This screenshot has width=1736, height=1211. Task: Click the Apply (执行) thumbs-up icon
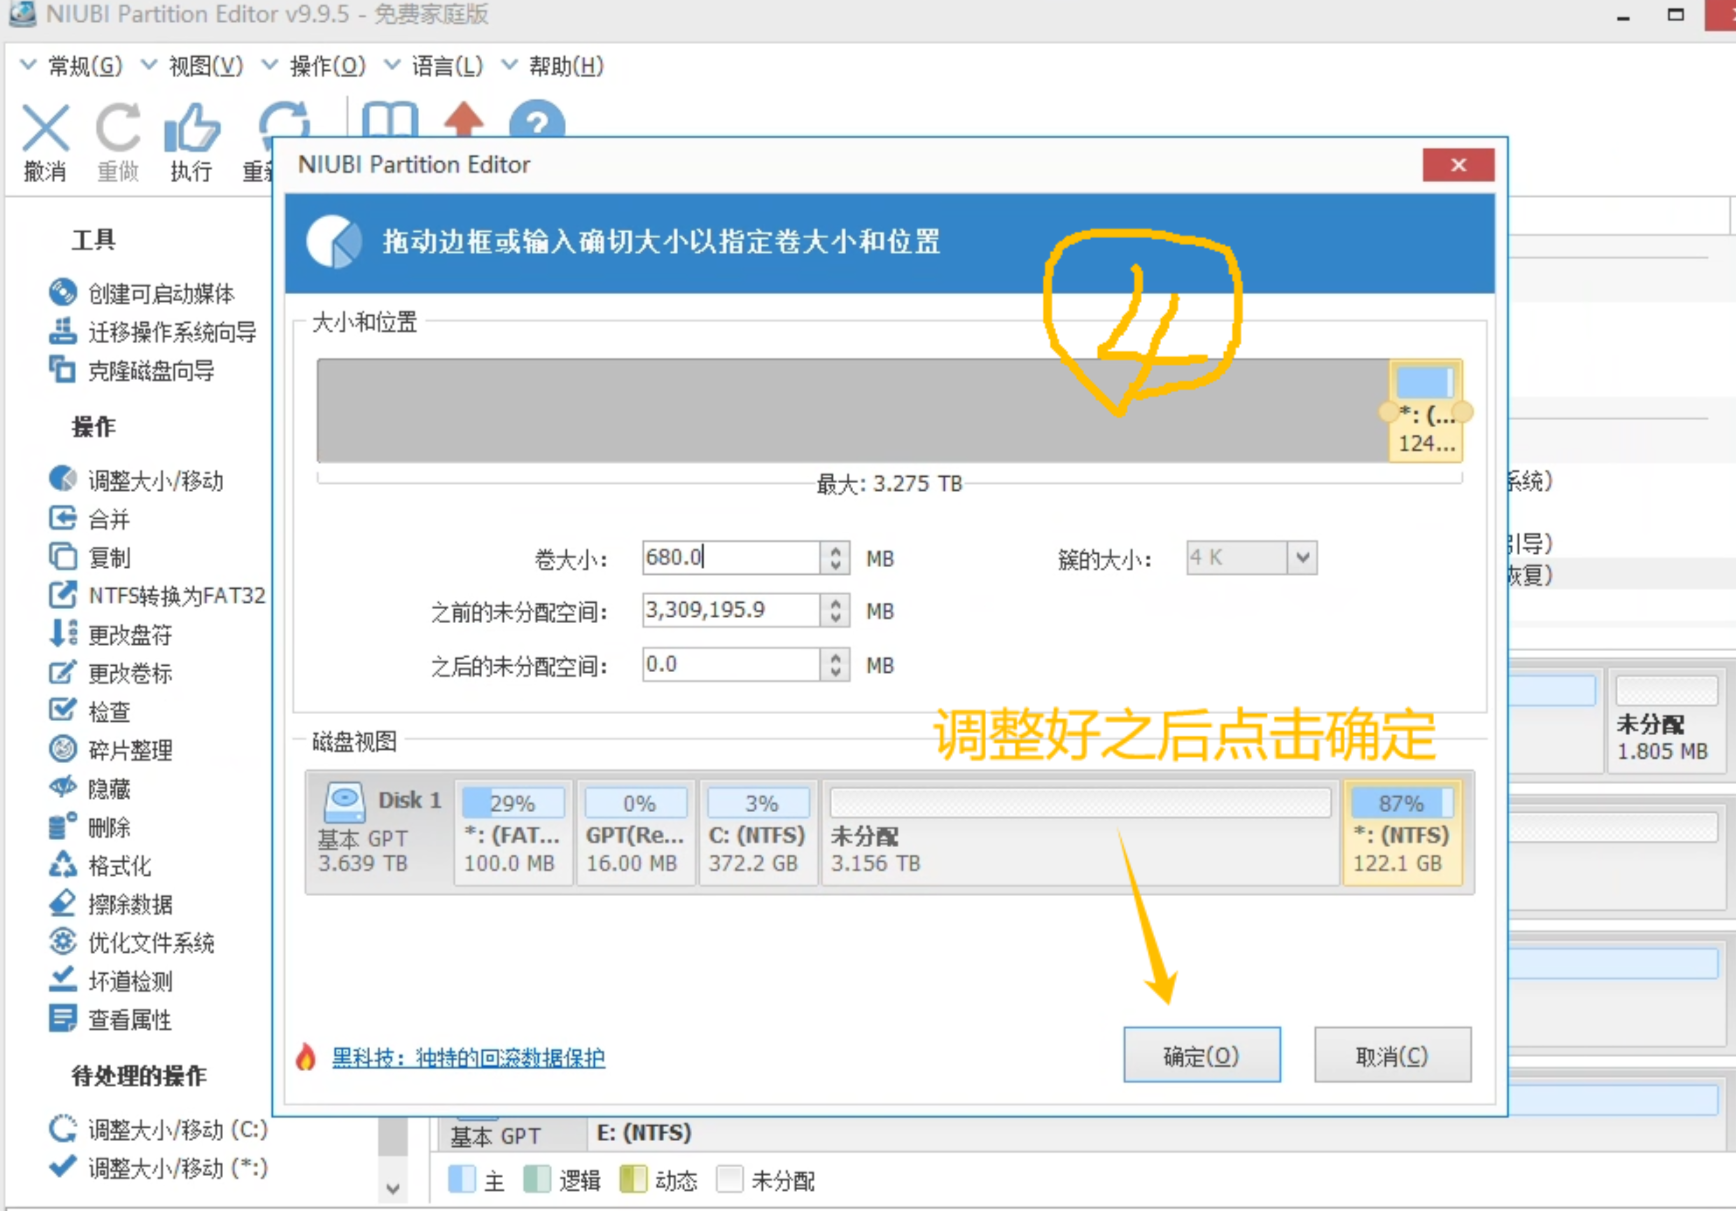[x=191, y=129]
